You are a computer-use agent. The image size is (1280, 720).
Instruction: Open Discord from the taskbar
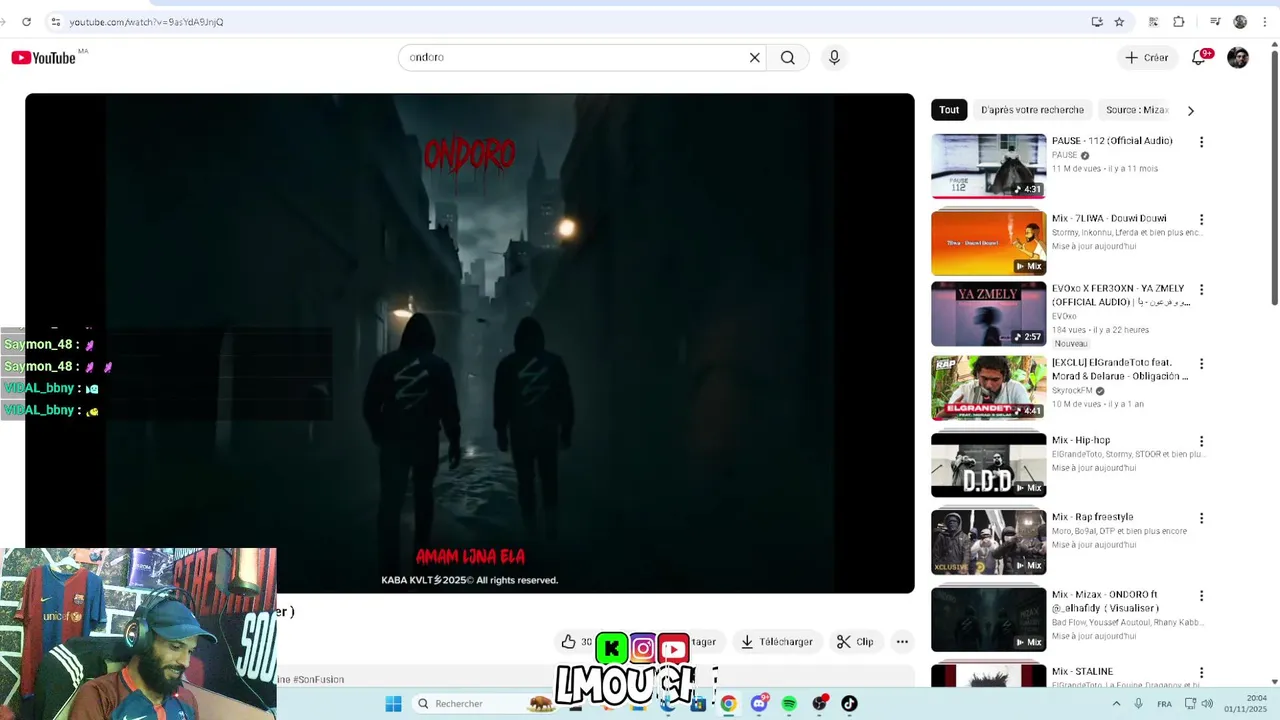[759, 704]
